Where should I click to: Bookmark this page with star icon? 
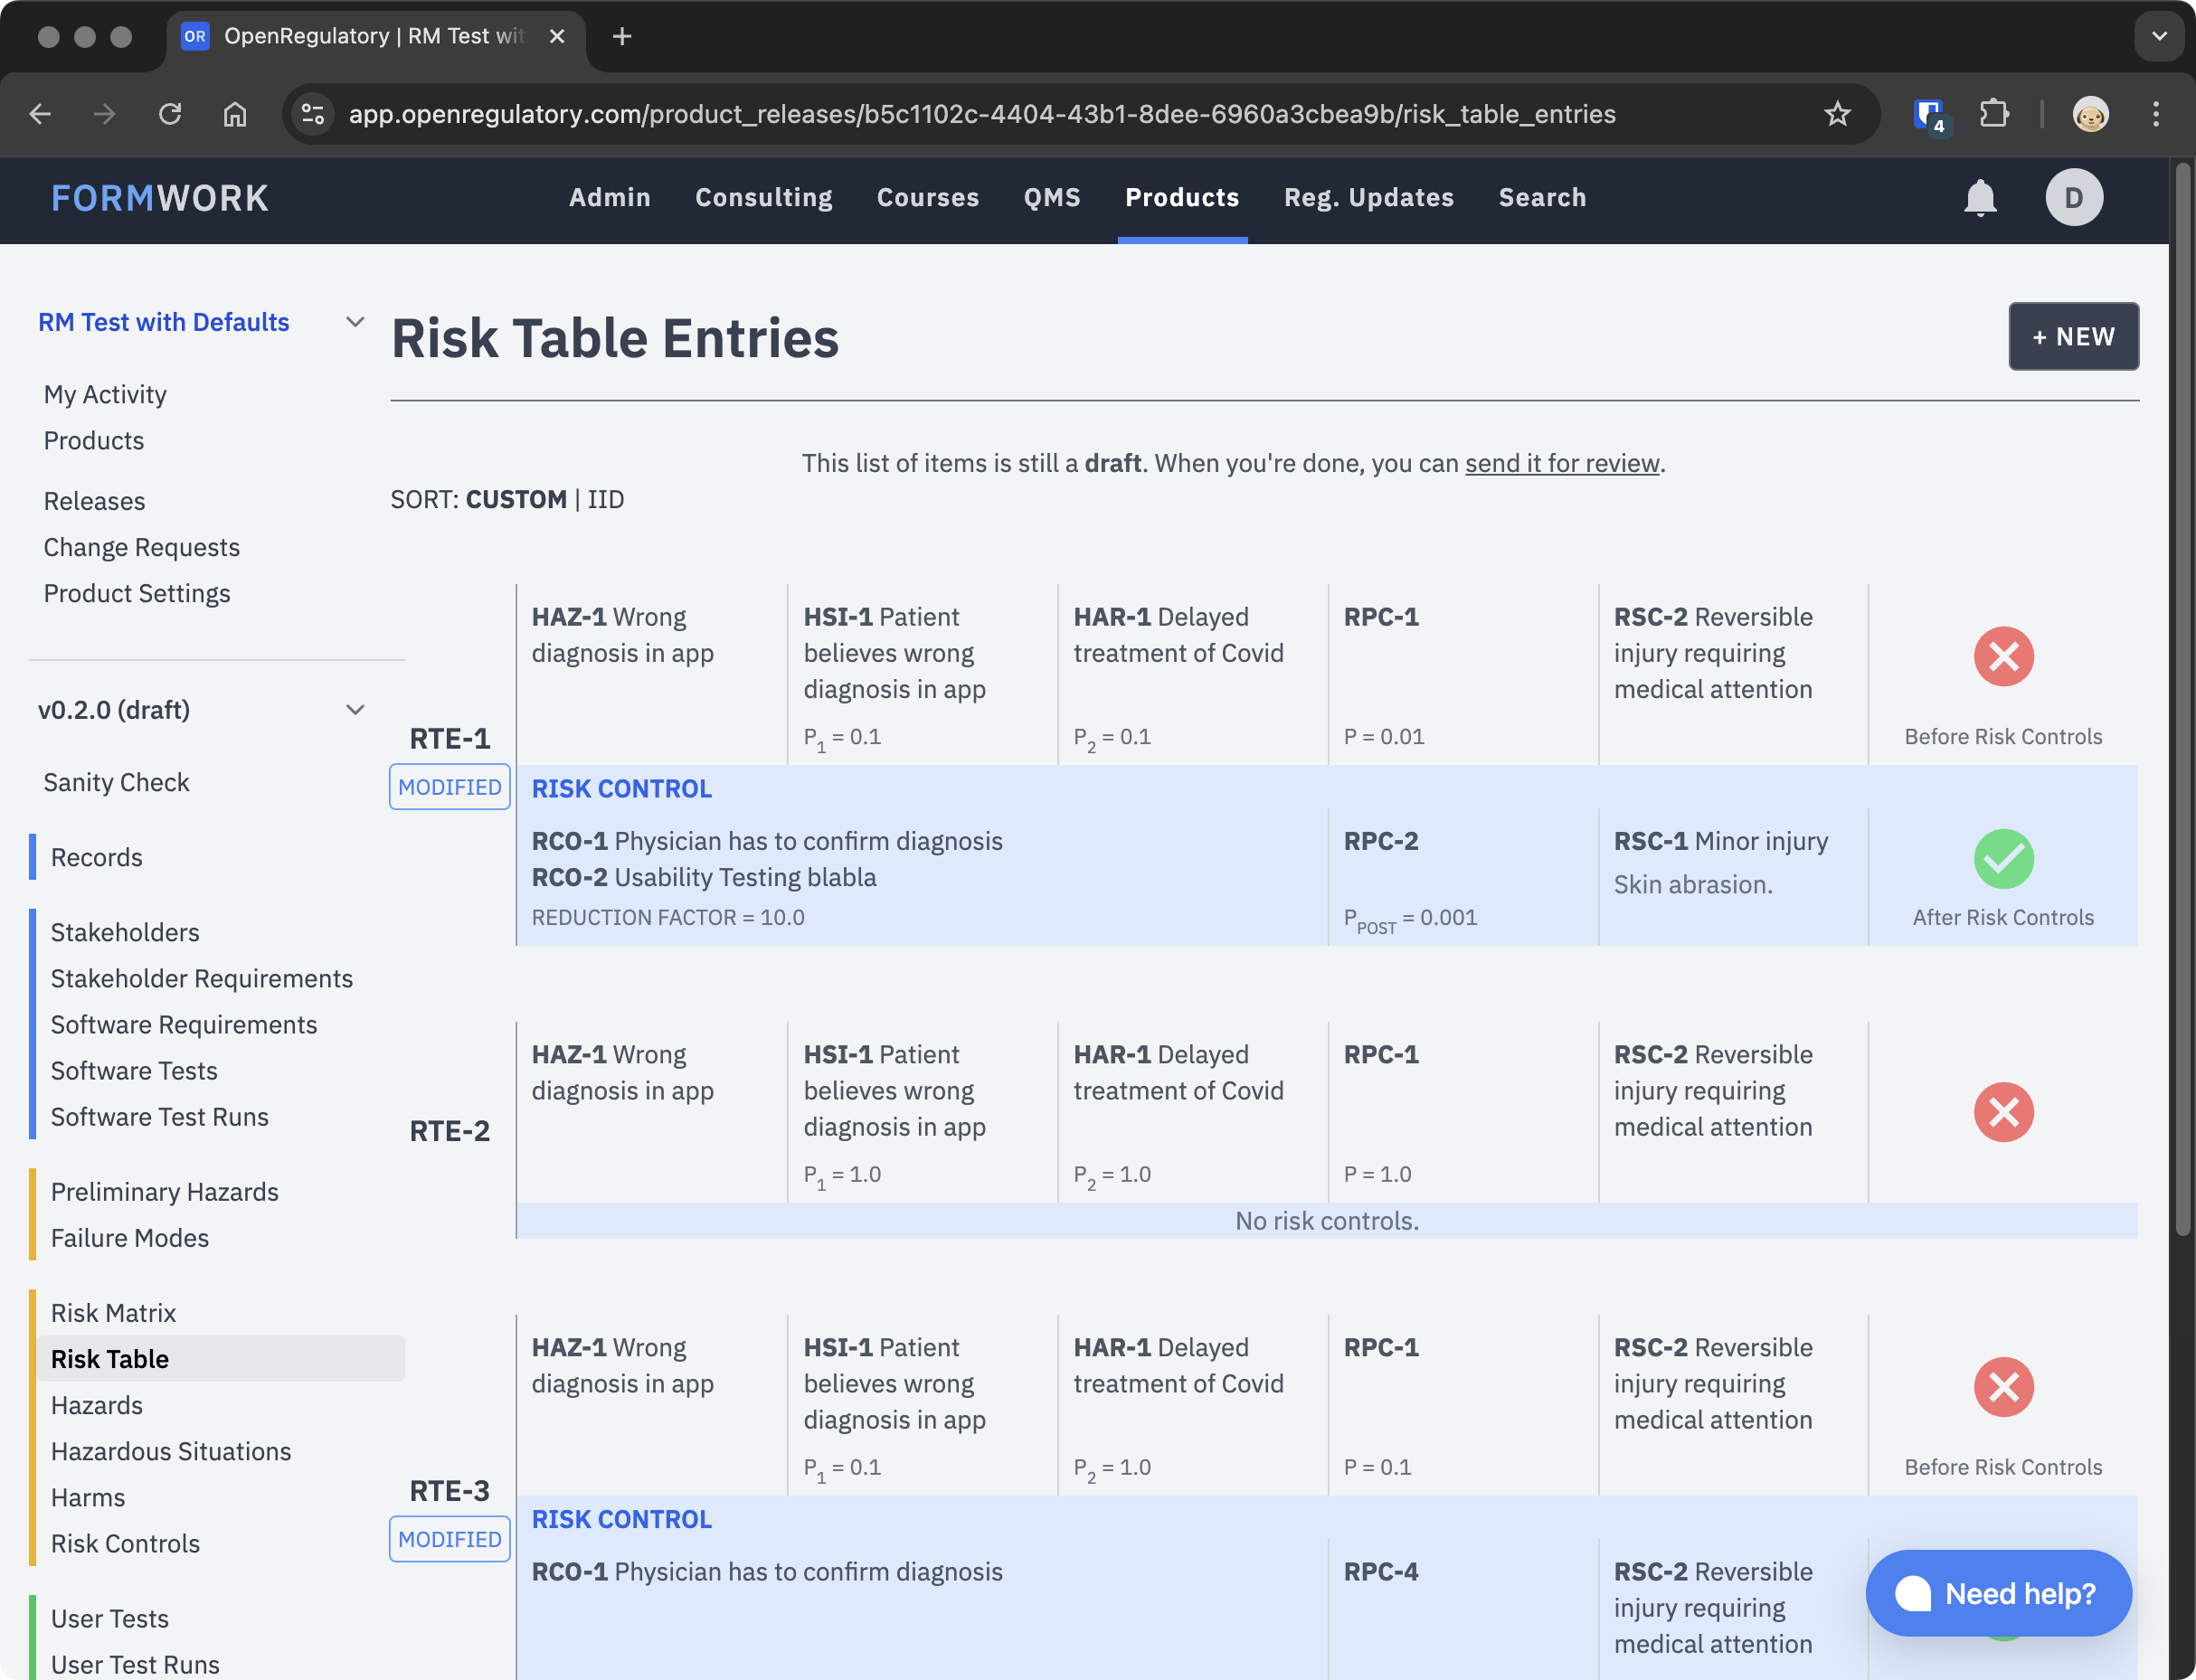coord(1837,114)
